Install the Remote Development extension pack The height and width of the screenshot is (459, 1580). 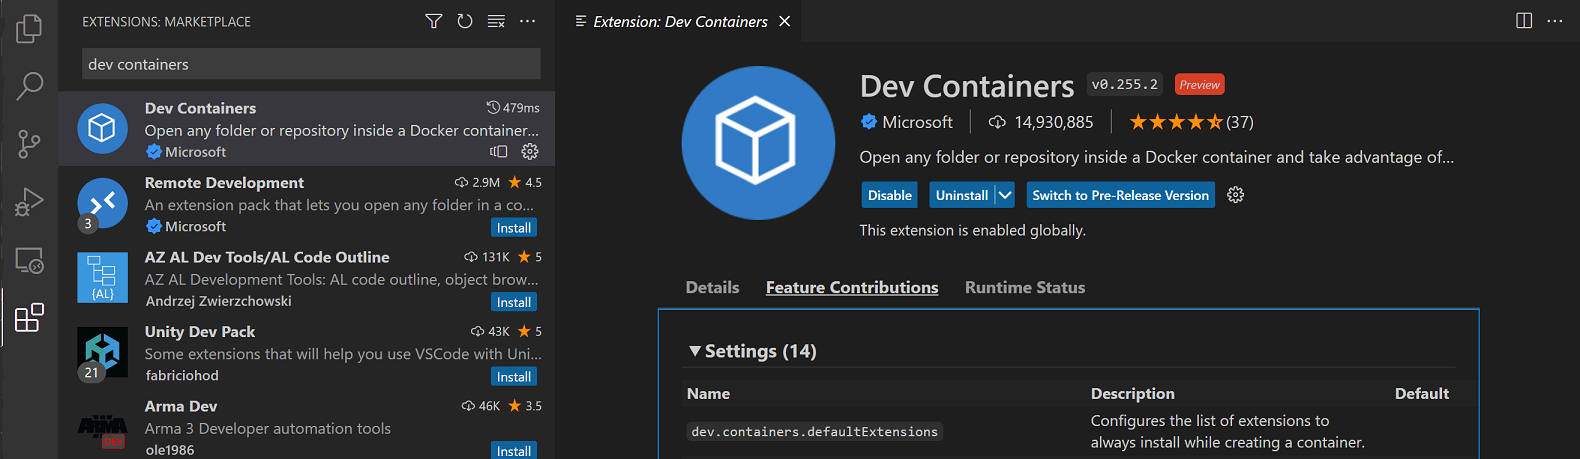coord(514,228)
